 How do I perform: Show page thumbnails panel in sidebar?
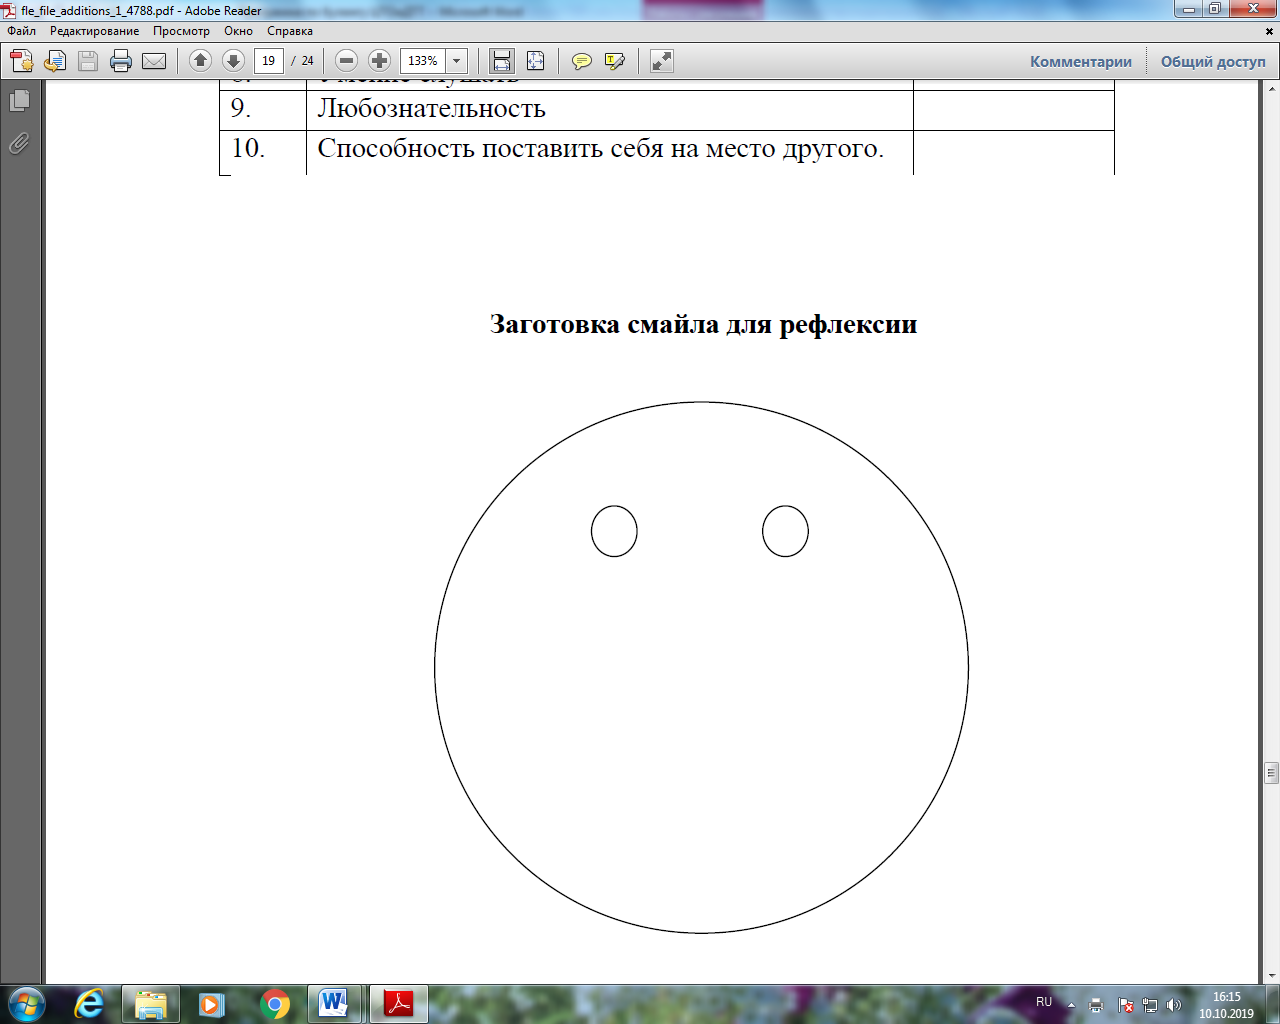(x=19, y=101)
